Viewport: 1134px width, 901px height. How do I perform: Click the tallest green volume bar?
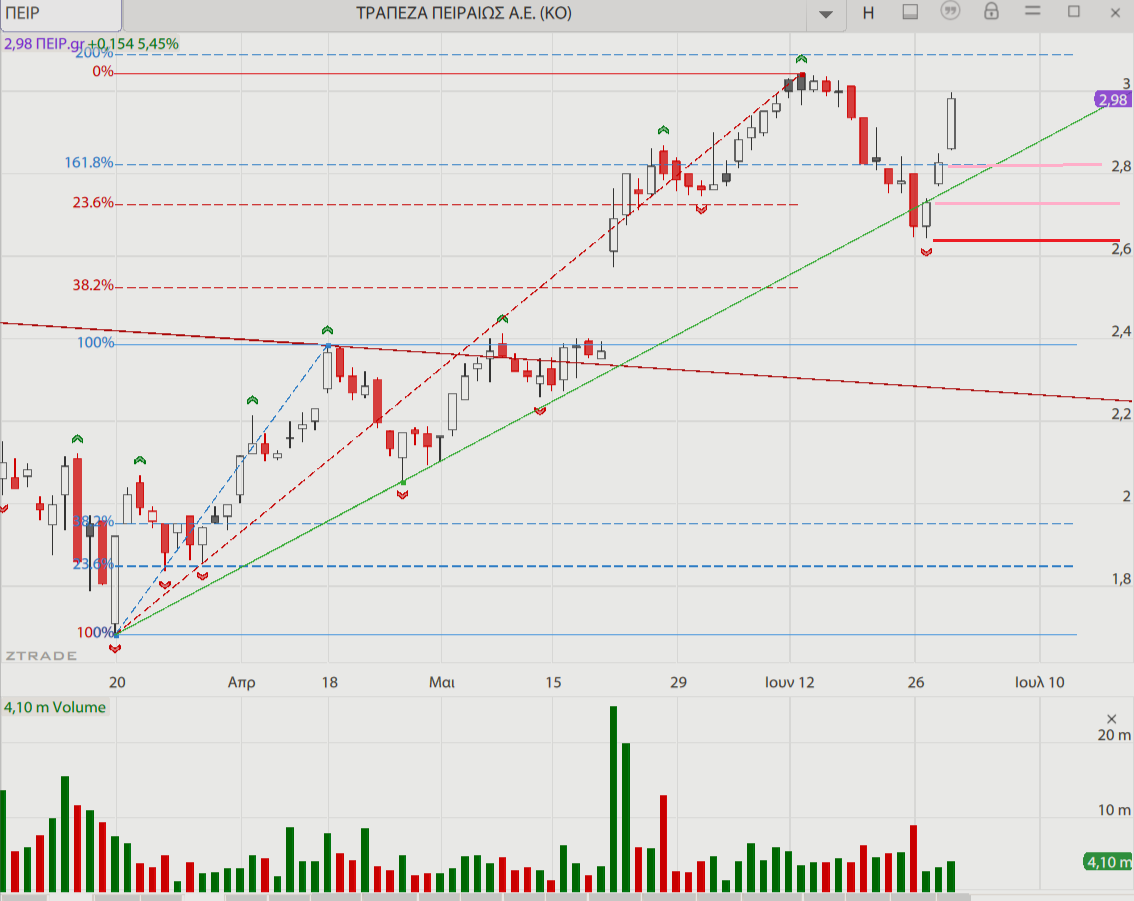coord(614,798)
